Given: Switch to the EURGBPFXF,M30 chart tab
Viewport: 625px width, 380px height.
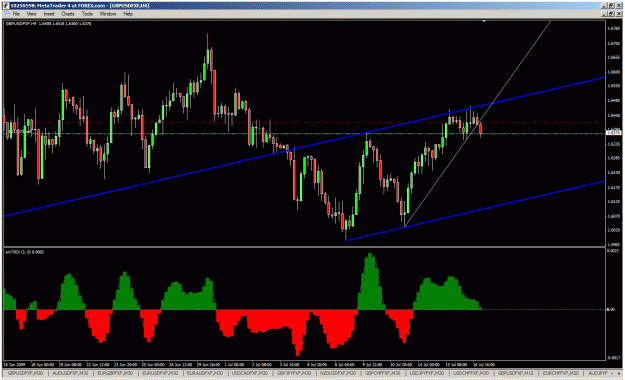Looking at the screenshot, I should pyautogui.click(x=115, y=373).
